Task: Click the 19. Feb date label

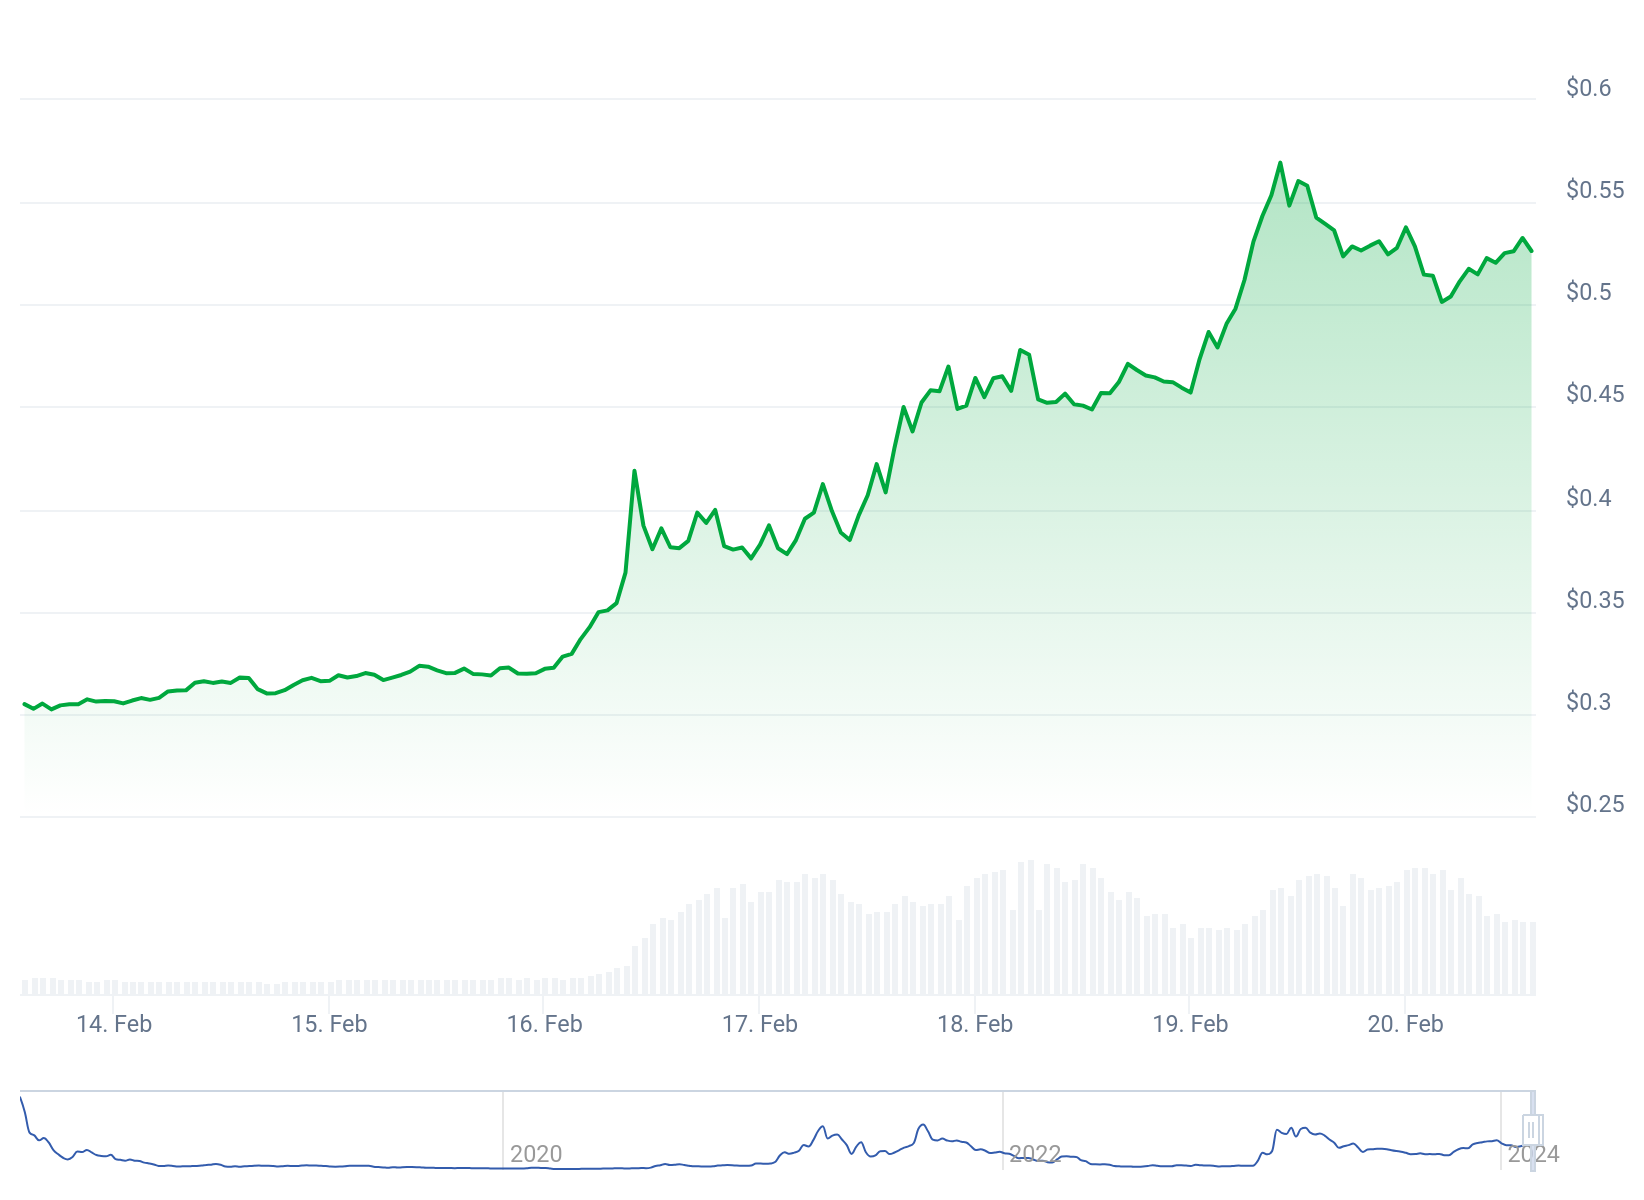Action: [1190, 1024]
